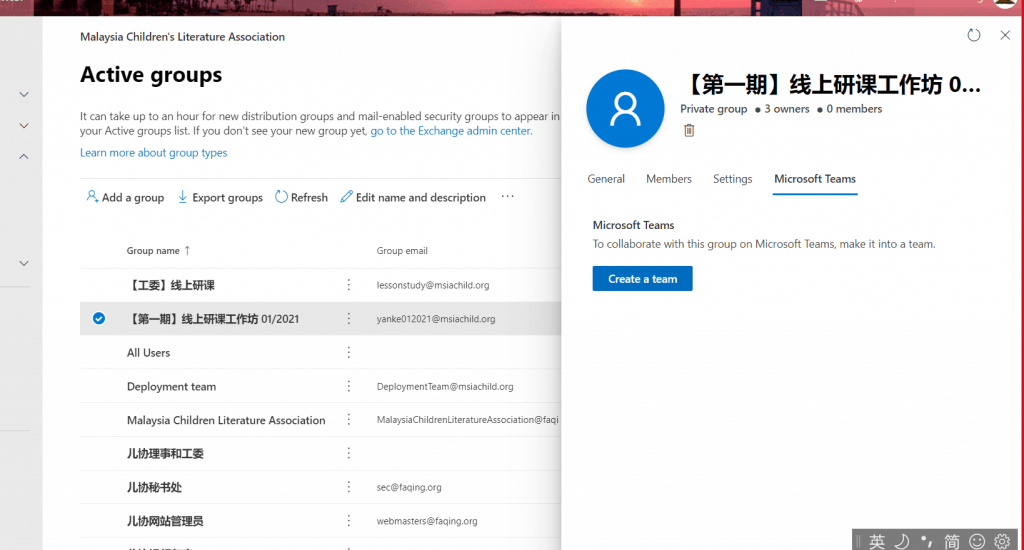Switch to the Settings tab
The image size is (1024, 550).
(732, 179)
